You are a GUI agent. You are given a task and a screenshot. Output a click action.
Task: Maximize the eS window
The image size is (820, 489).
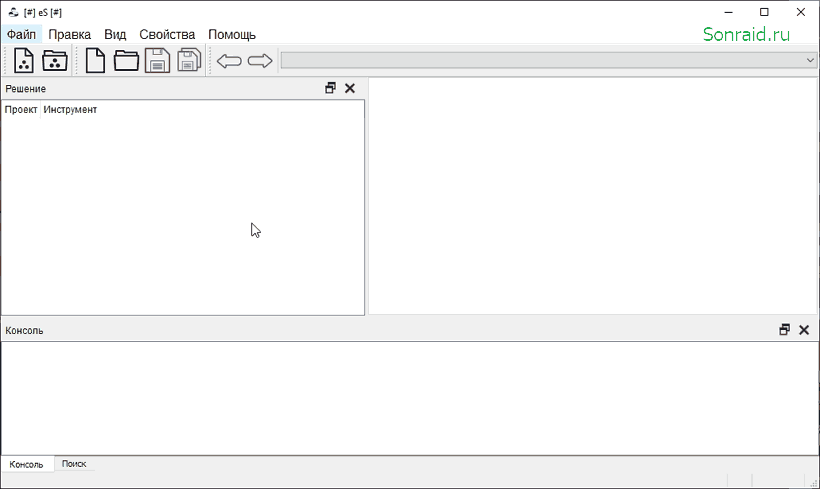coord(764,12)
